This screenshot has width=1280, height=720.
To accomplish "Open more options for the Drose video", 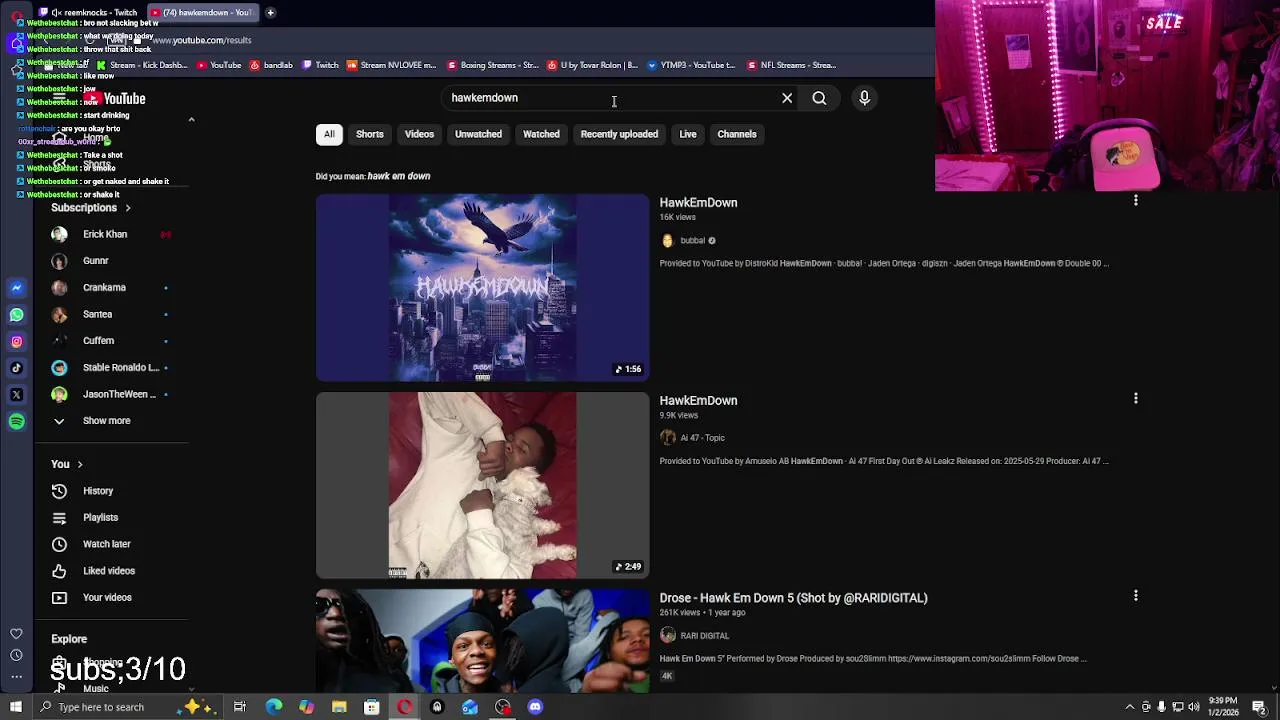I will coord(1135,596).
